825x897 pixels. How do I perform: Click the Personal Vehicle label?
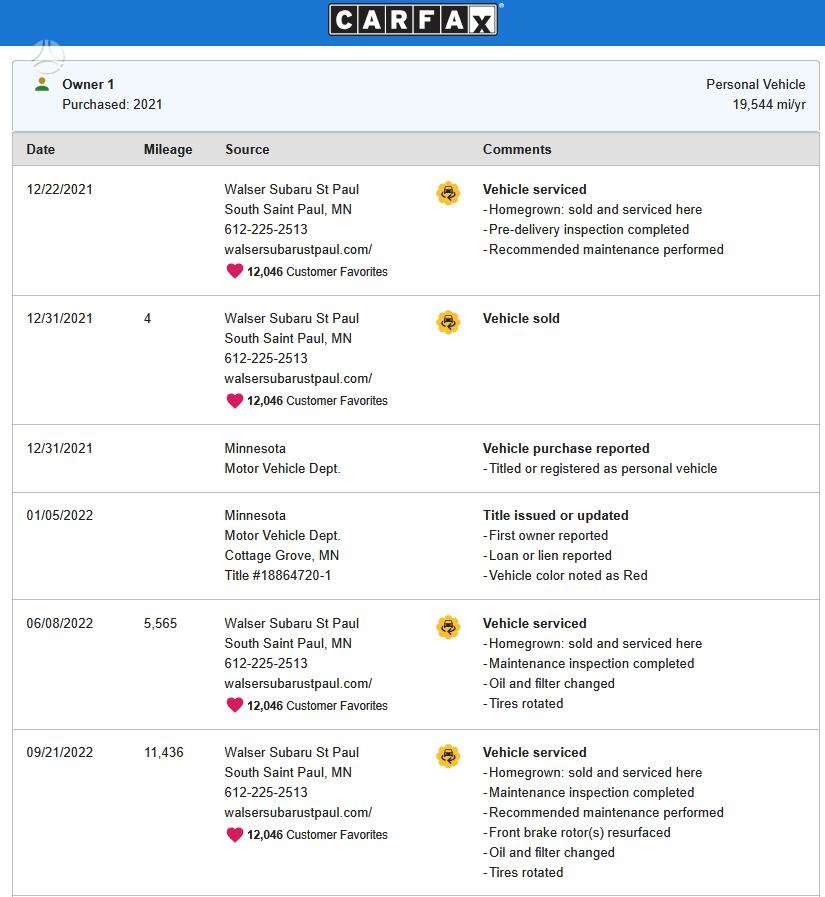pyautogui.click(x=756, y=85)
